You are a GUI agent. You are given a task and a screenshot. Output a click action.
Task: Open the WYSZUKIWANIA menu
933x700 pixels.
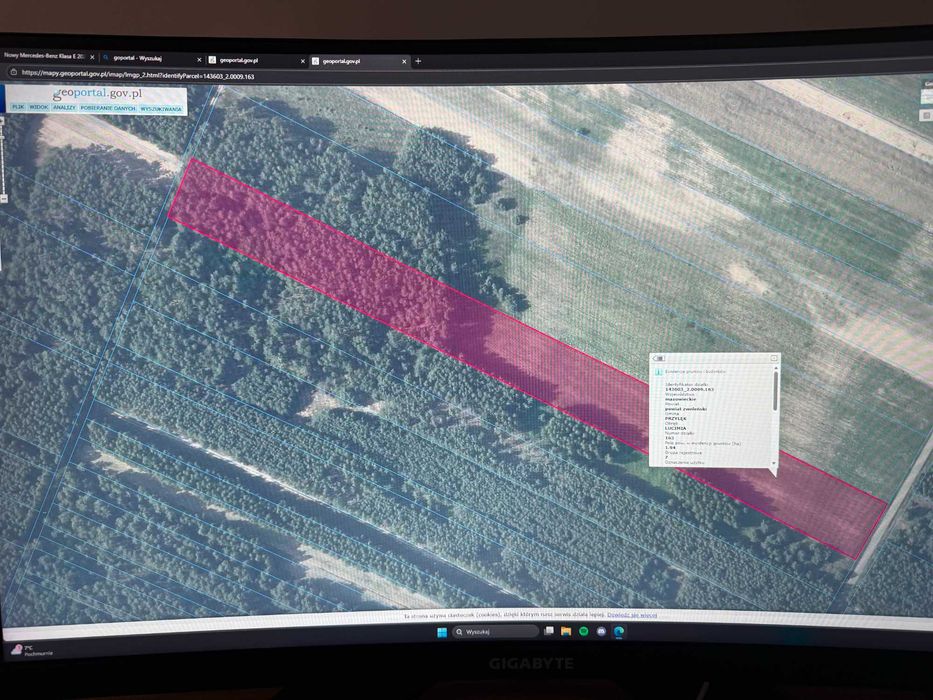point(162,109)
